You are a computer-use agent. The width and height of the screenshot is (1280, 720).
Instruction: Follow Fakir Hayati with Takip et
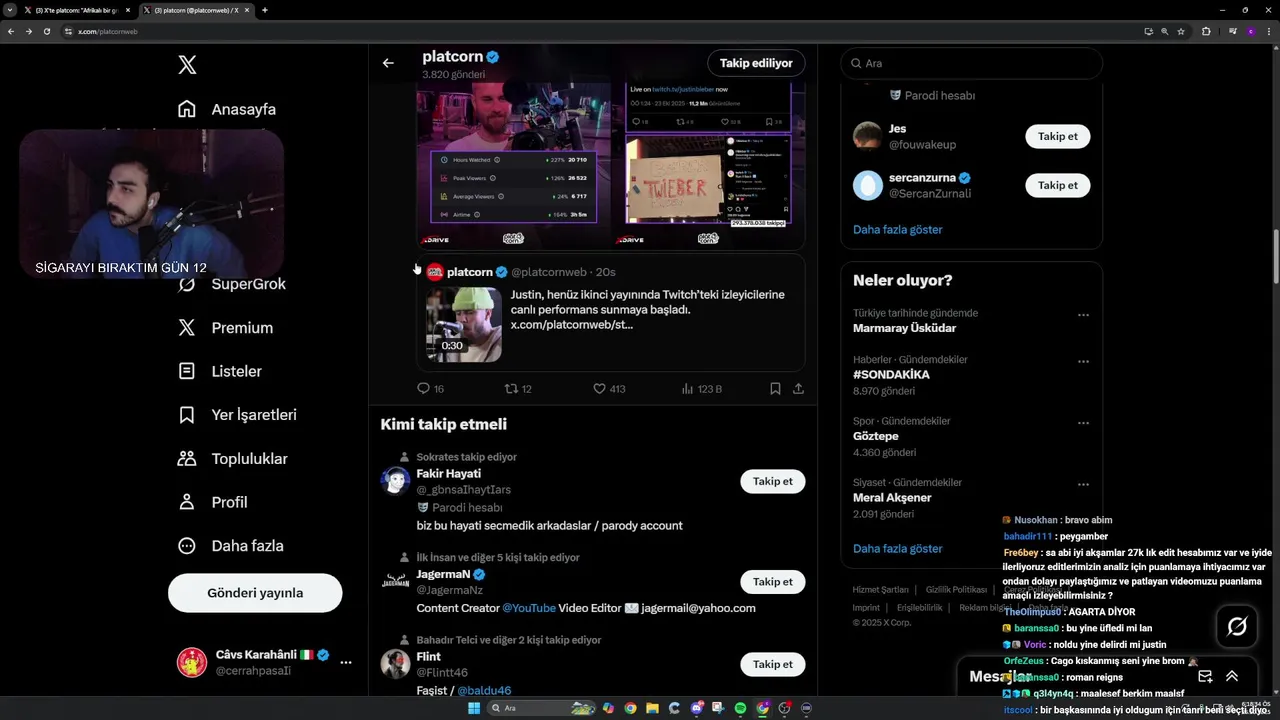tap(772, 481)
